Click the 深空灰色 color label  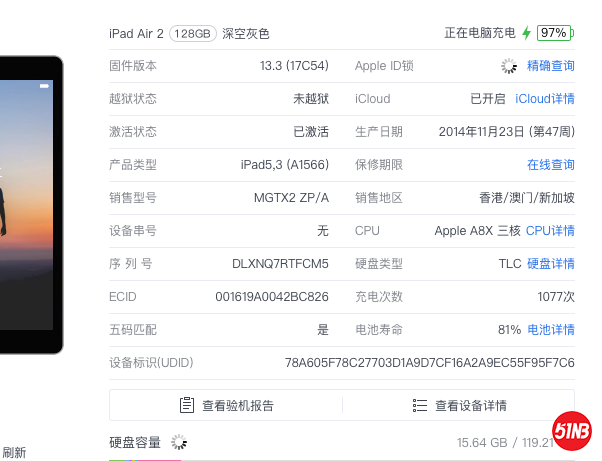[x=246, y=34]
